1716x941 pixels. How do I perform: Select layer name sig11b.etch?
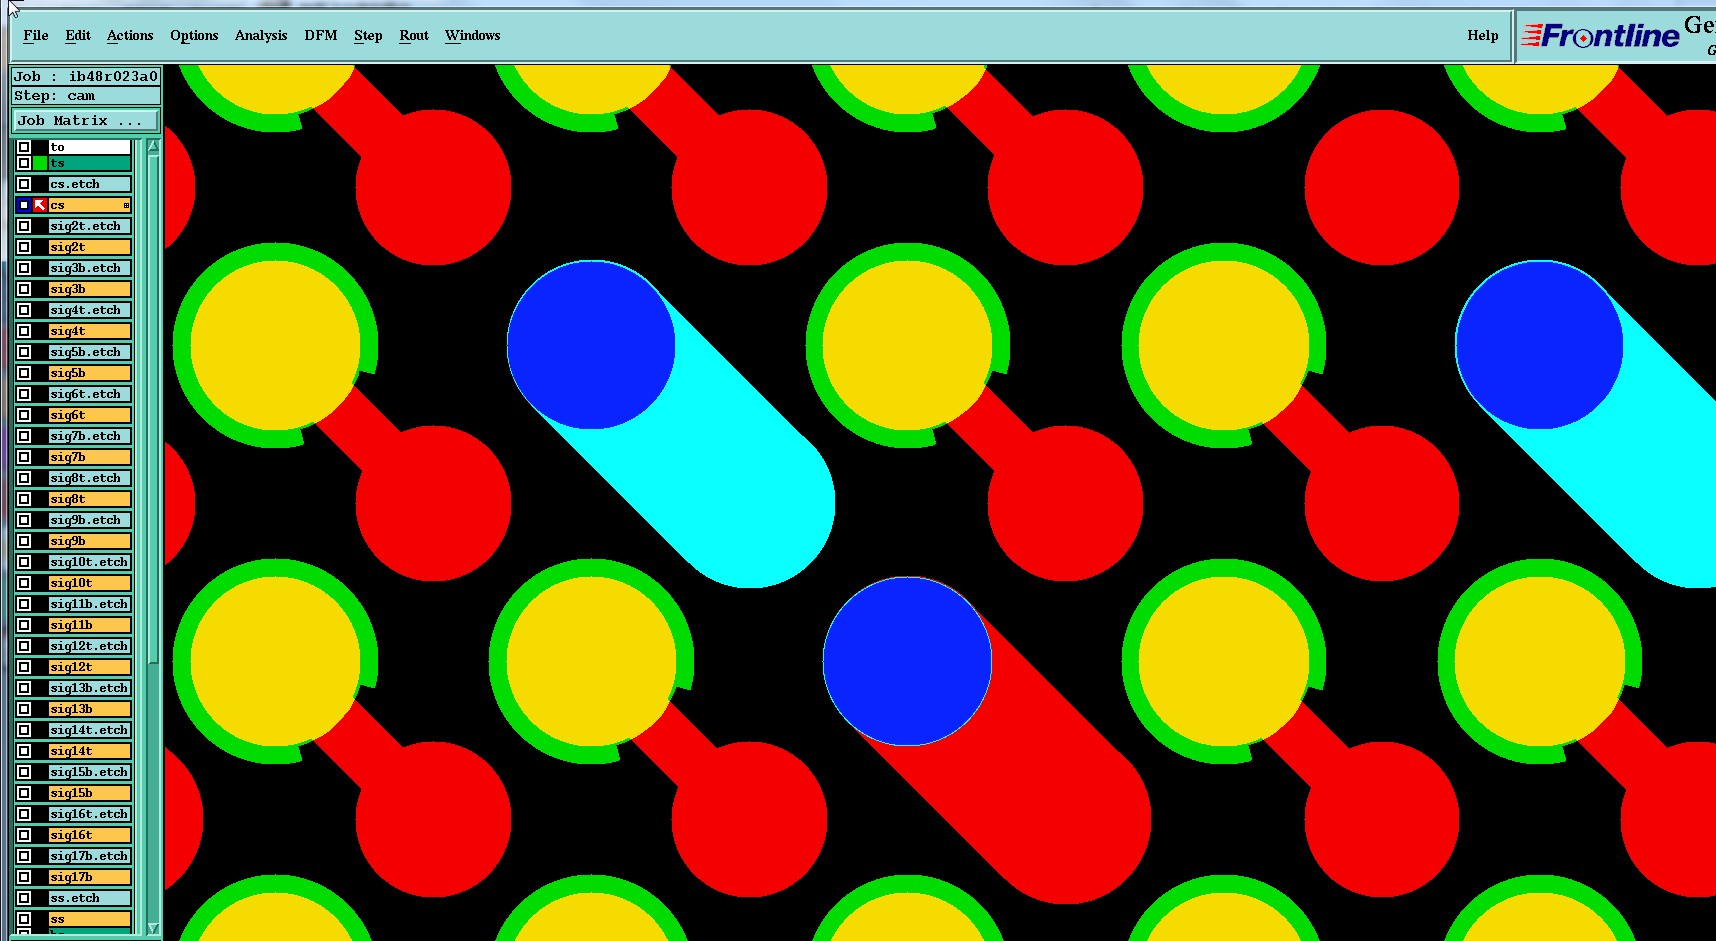click(90, 604)
